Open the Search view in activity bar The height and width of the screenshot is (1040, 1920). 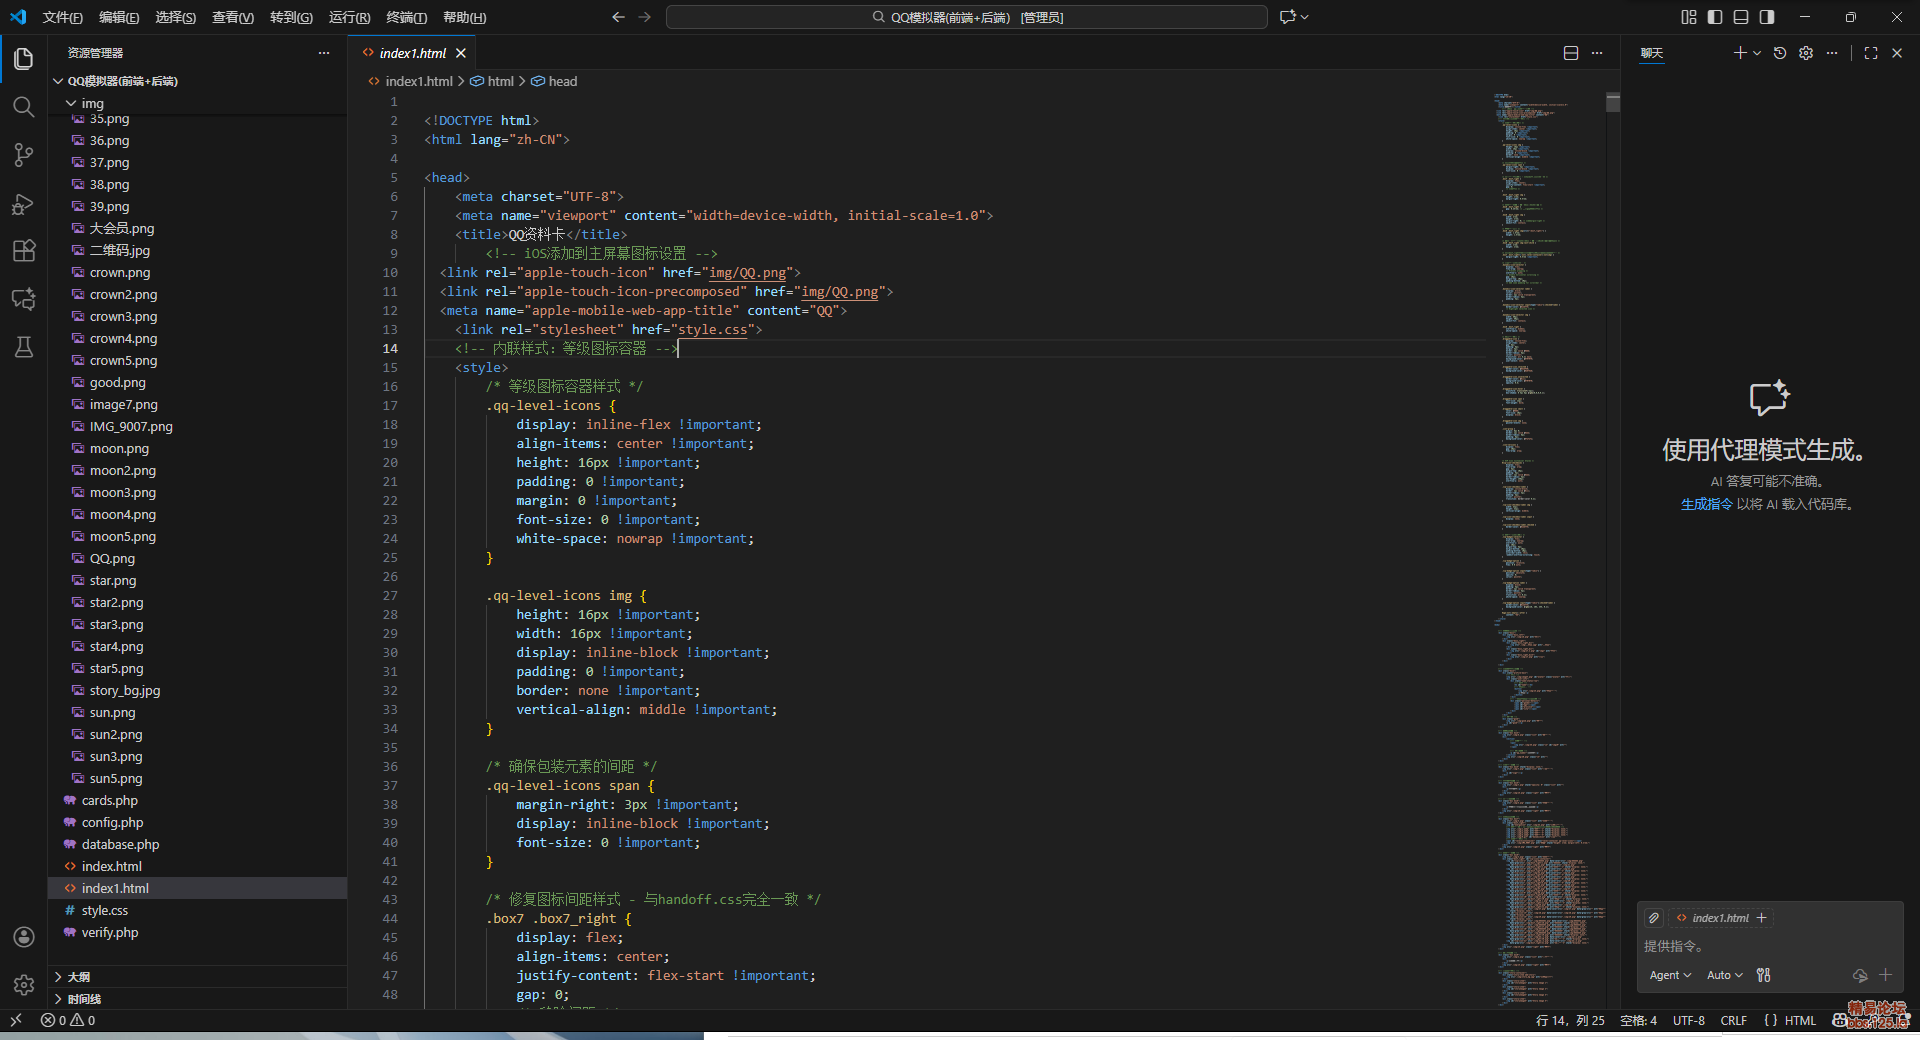[24, 107]
